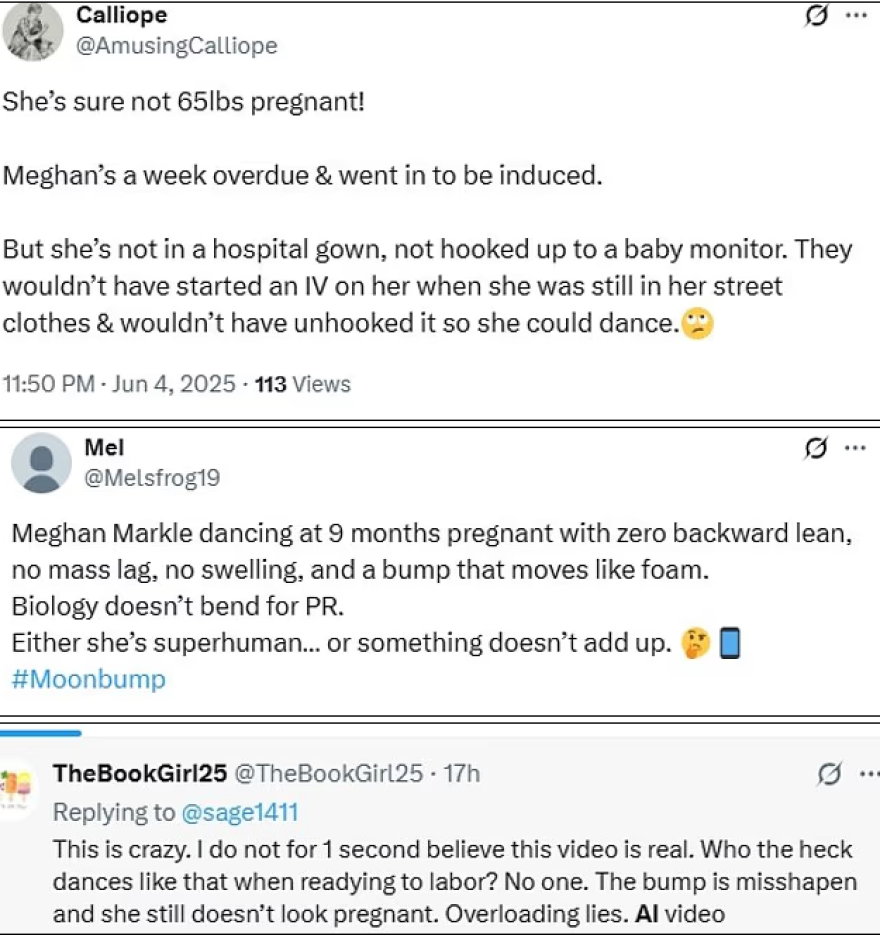Open more options on Mel's tweet
This screenshot has height=935, width=880.
(856, 448)
